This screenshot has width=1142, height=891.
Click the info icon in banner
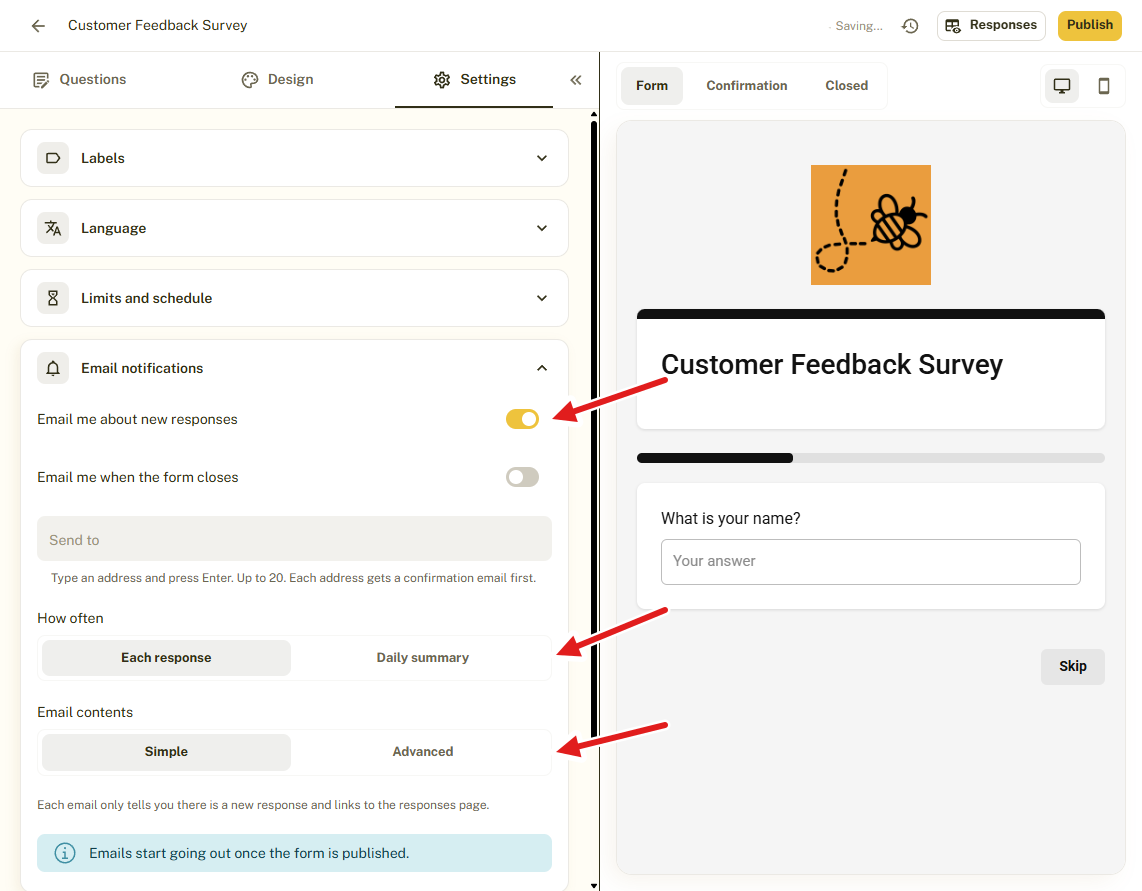65,853
